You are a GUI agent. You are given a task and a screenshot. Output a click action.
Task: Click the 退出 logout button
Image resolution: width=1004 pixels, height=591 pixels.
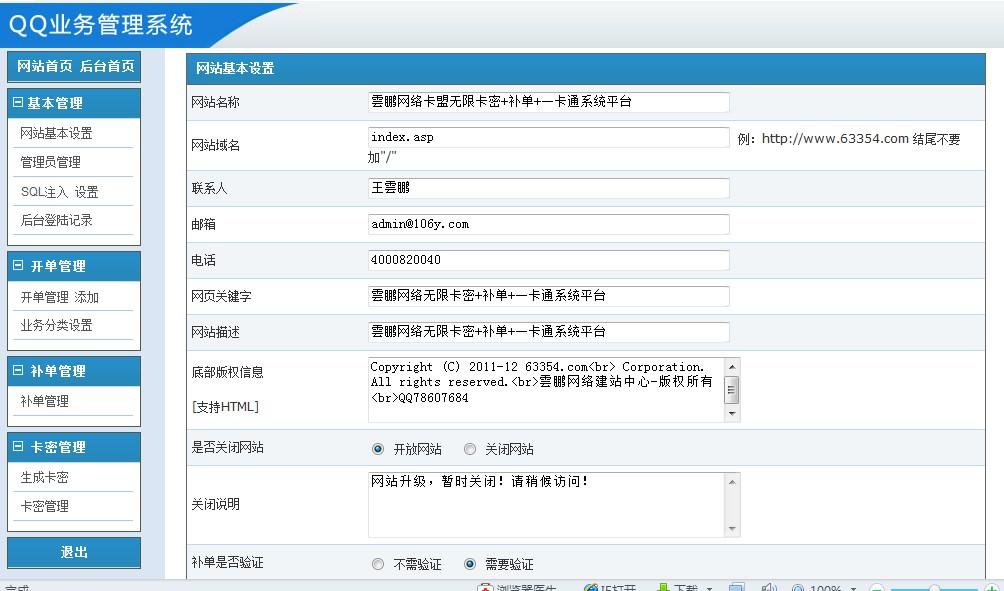point(74,552)
